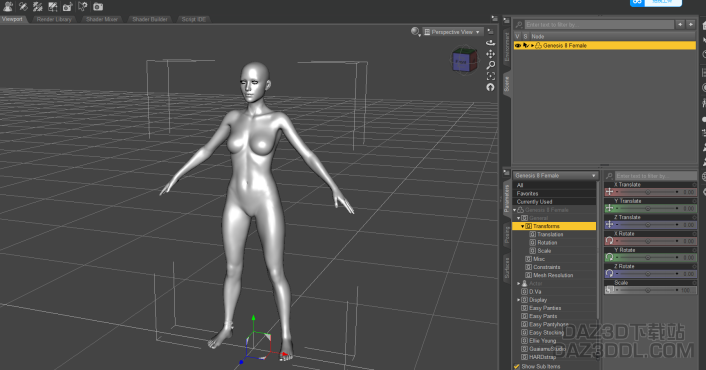The height and width of the screenshot is (370, 706).
Task: Select the magnifier zoom control in viewport
Action: coord(490,65)
